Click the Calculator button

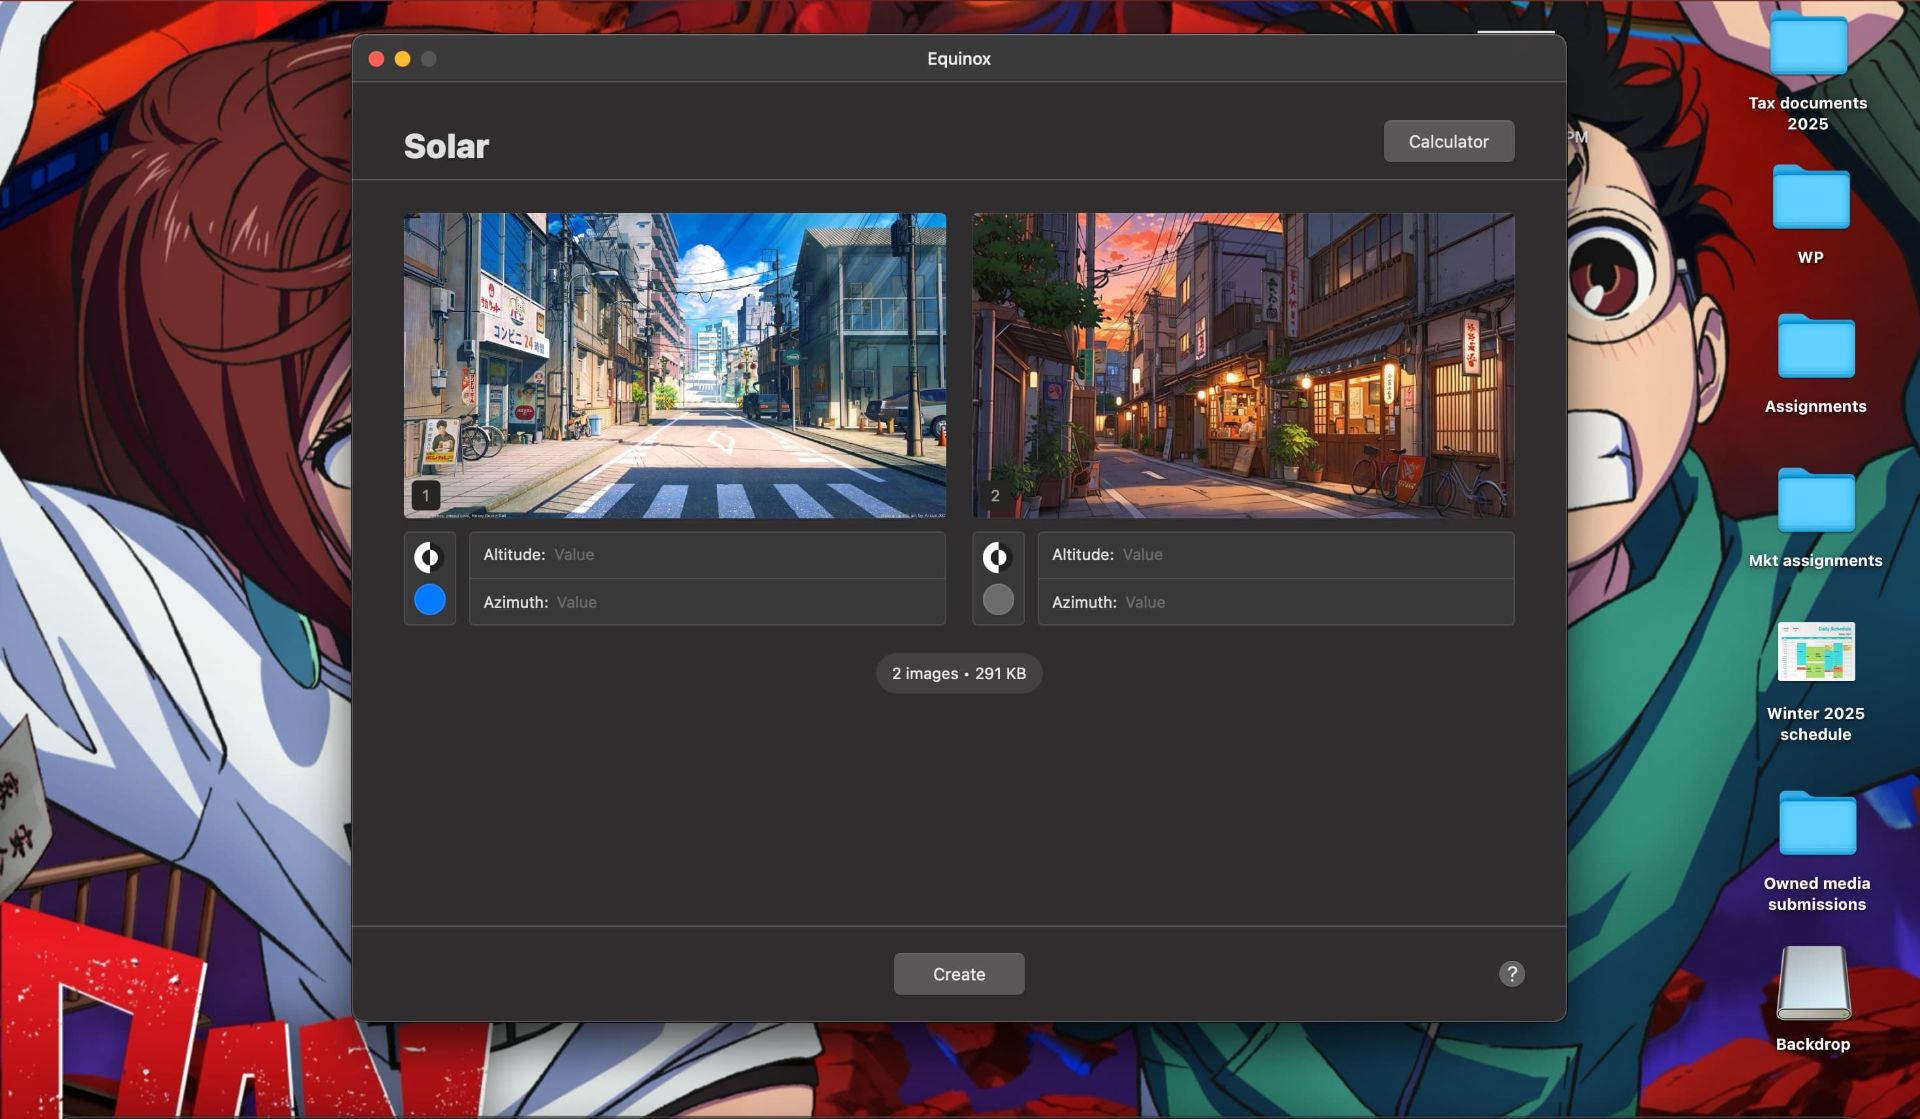point(1448,142)
